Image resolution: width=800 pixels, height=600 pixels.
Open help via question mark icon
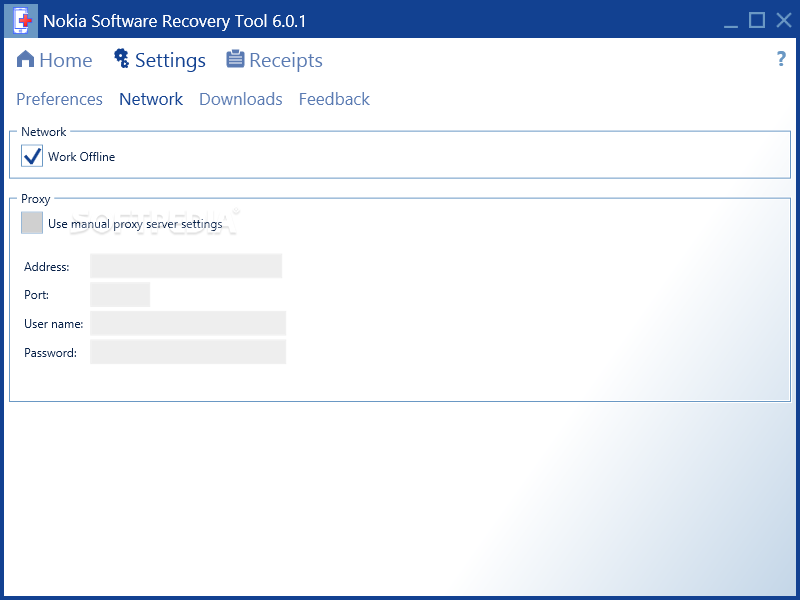781,59
